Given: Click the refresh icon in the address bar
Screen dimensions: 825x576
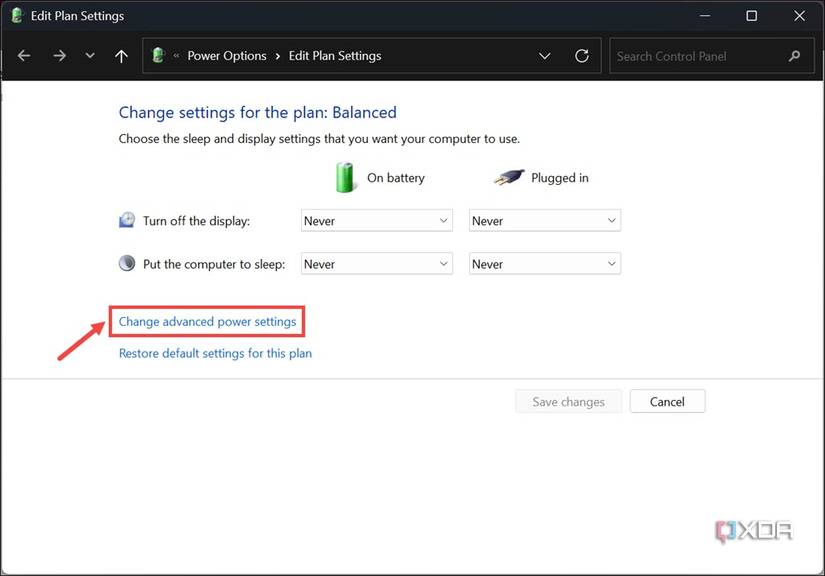Looking at the screenshot, I should click(x=582, y=56).
